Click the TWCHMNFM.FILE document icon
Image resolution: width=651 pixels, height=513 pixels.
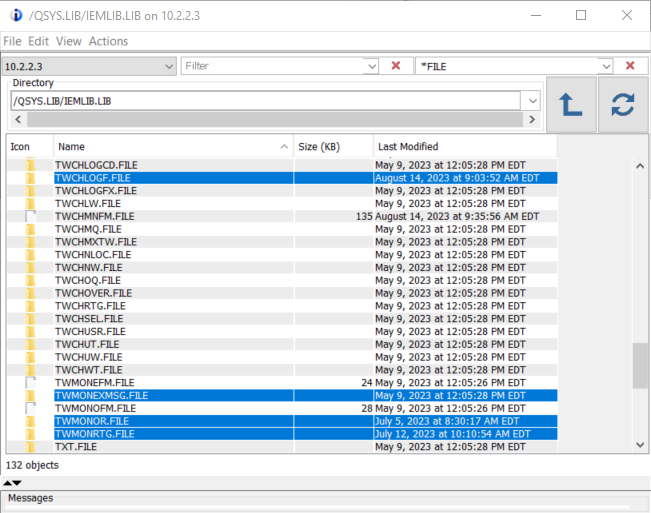tap(30, 216)
